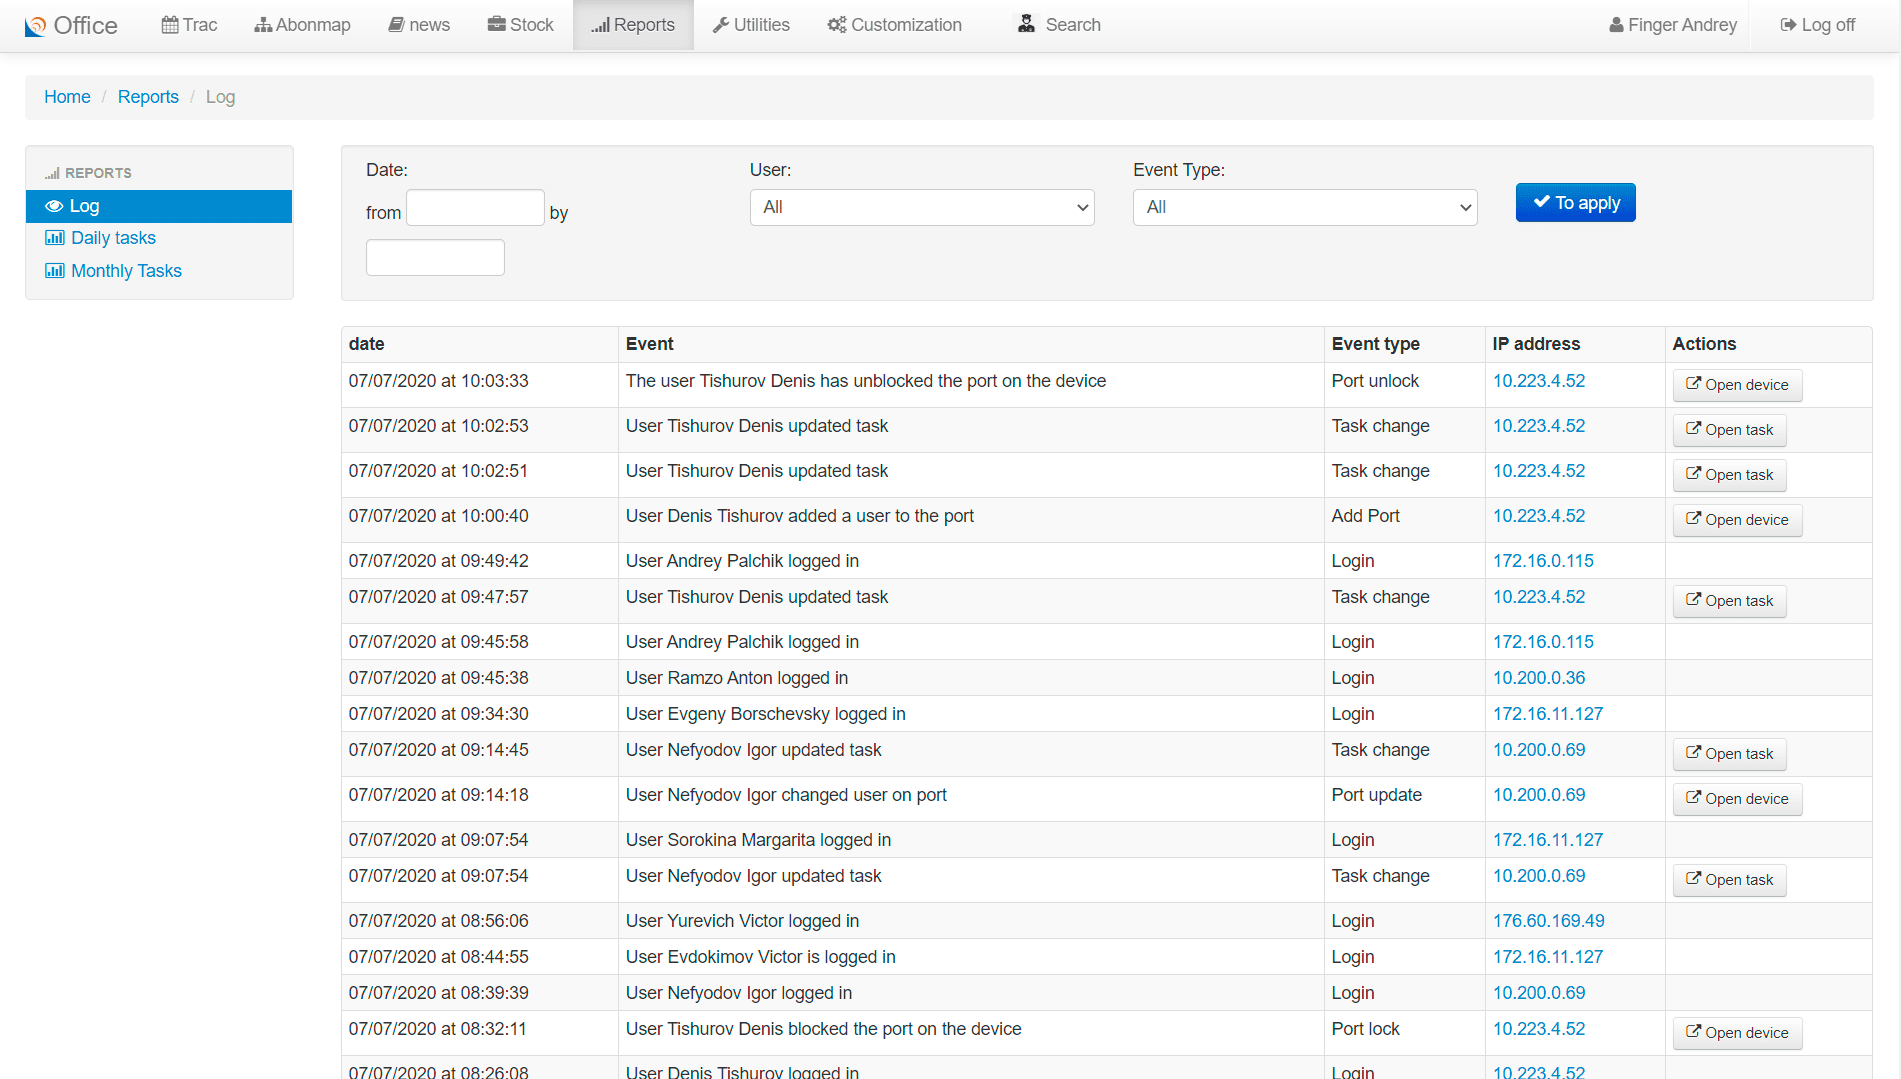Viewport: 1901px width, 1079px height.
Task: Select the Reports tab in navbar
Action: tap(633, 25)
